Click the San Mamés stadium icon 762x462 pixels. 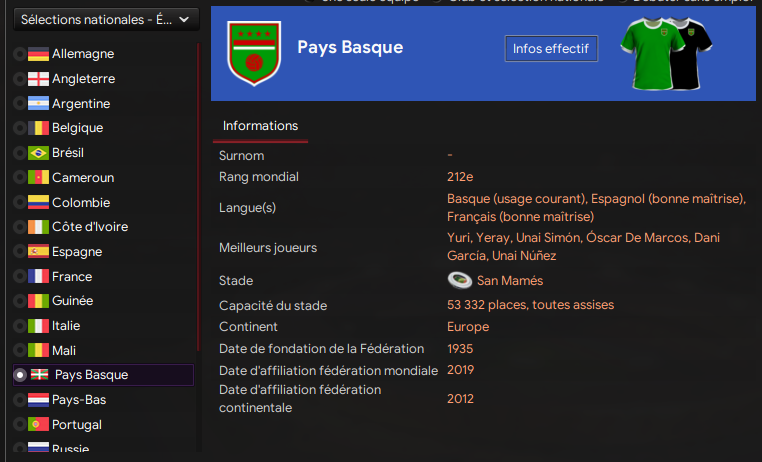(459, 281)
